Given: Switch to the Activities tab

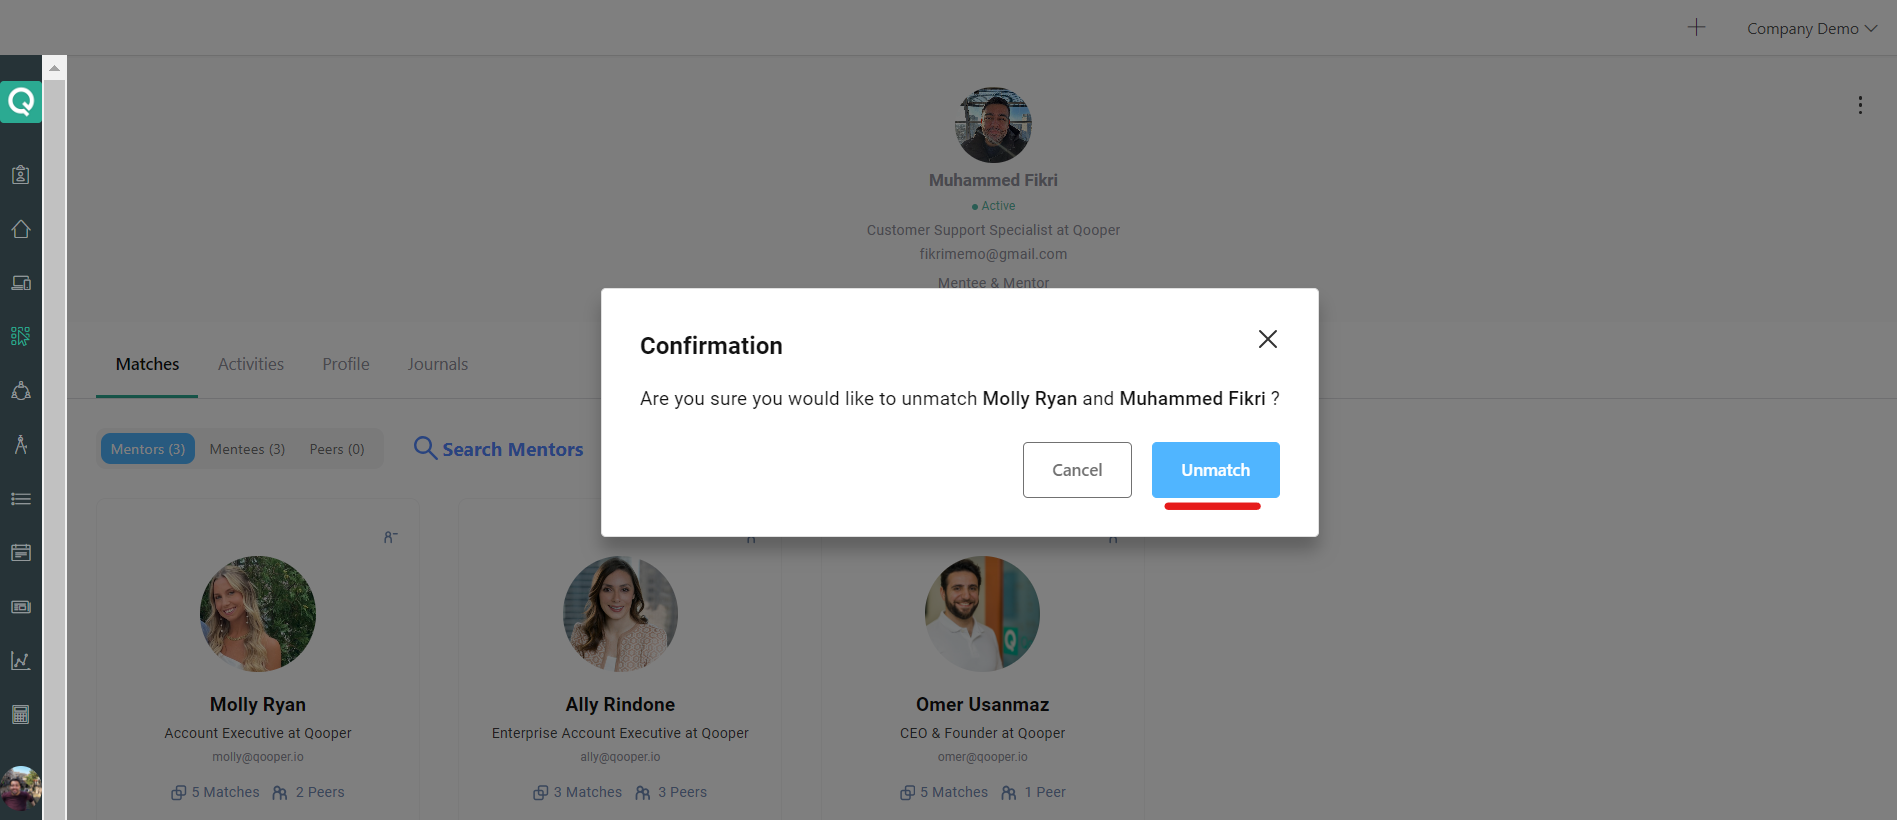Looking at the screenshot, I should [251, 364].
